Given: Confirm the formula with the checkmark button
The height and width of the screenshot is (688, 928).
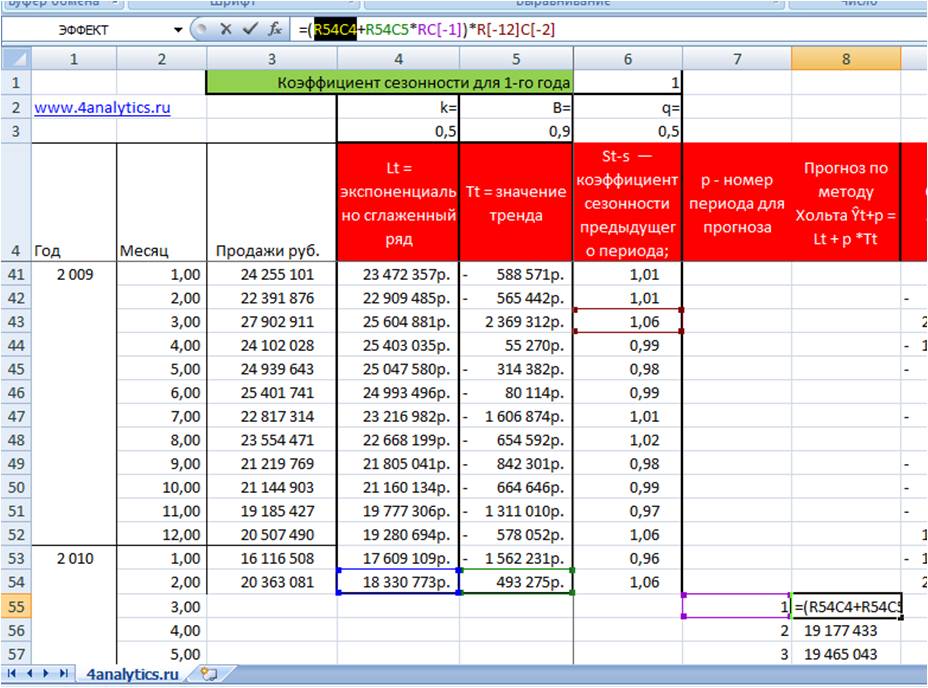Looking at the screenshot, I should (x=250, y=30).
